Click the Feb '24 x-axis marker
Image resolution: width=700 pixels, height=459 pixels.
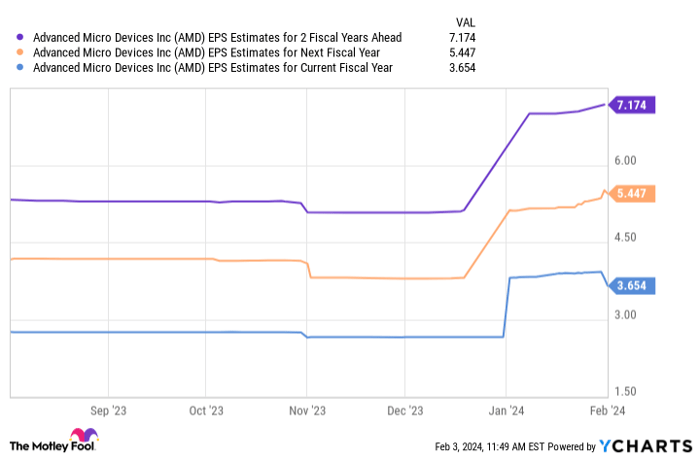coord(607,409)
